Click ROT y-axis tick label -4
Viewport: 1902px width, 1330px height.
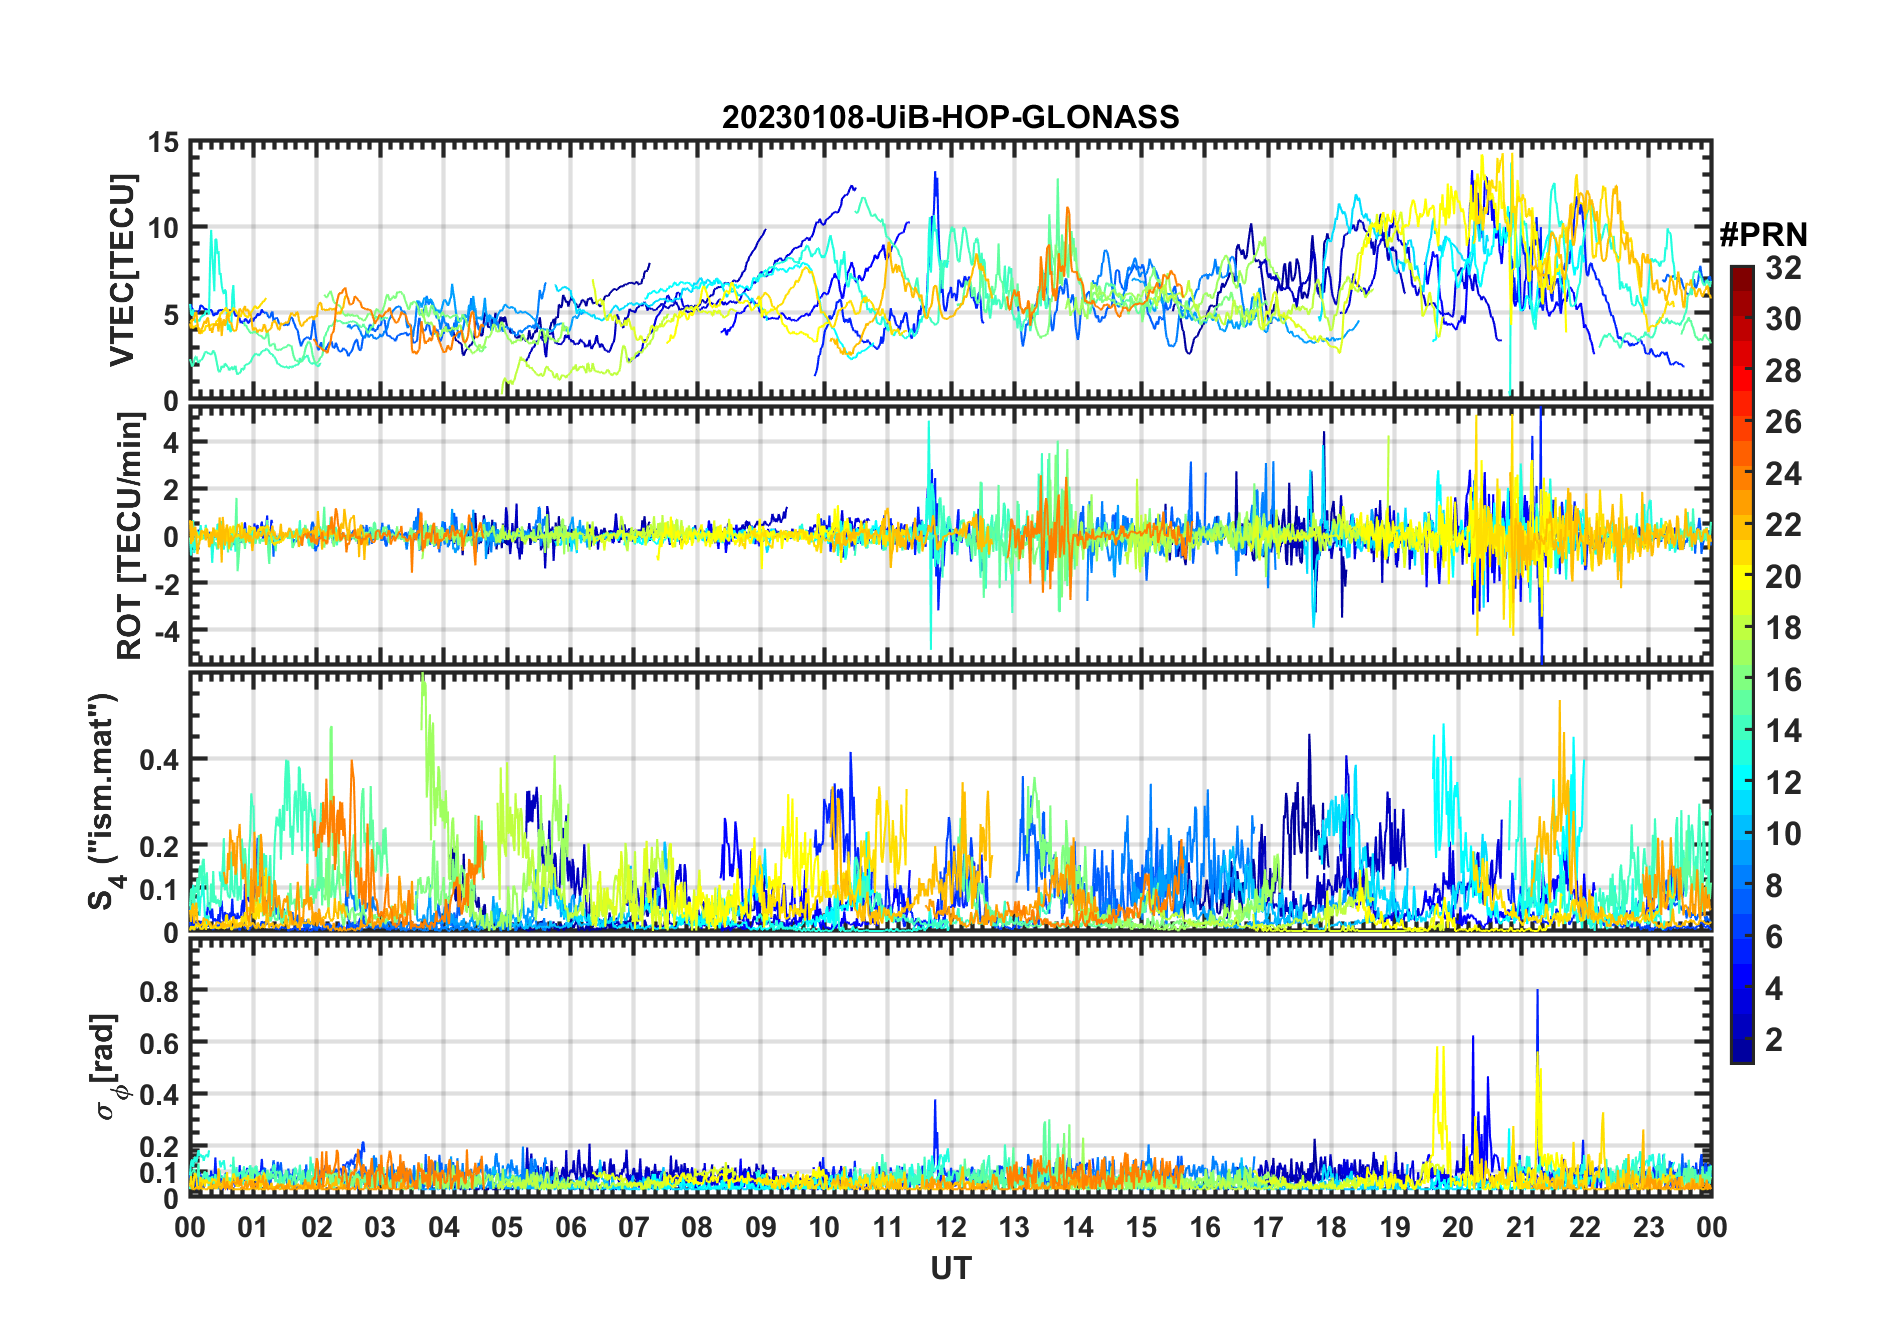point(165,632)
